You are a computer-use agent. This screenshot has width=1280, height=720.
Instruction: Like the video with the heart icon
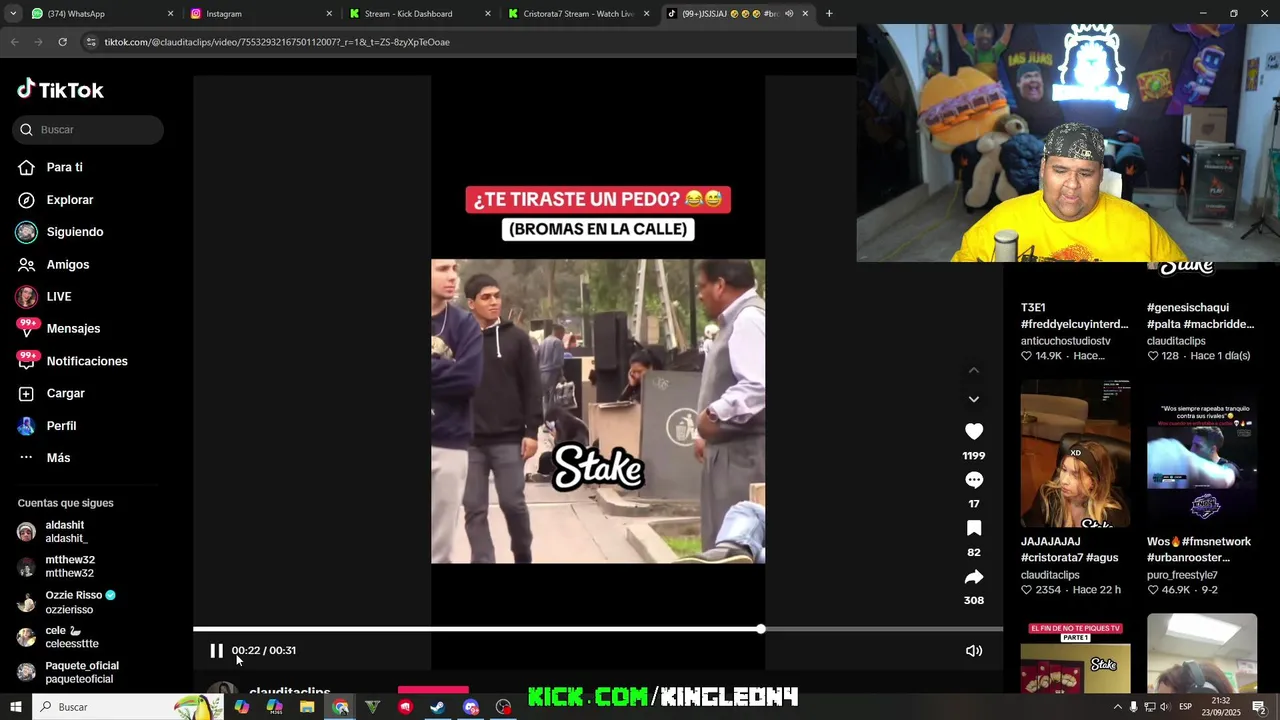(x=974, y=431)
